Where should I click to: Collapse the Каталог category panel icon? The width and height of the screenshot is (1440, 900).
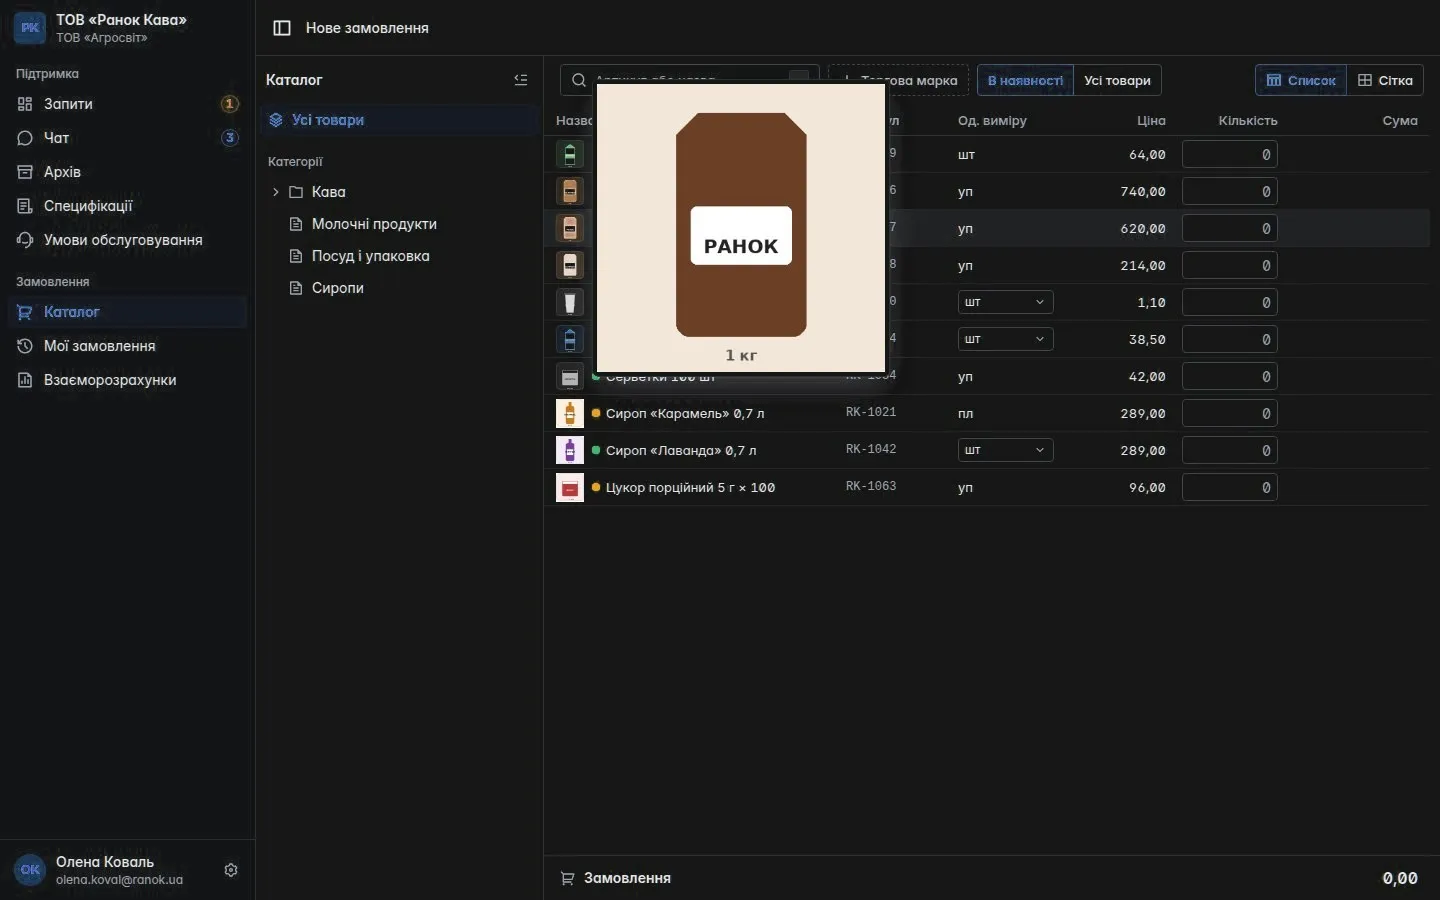point(521,80)
